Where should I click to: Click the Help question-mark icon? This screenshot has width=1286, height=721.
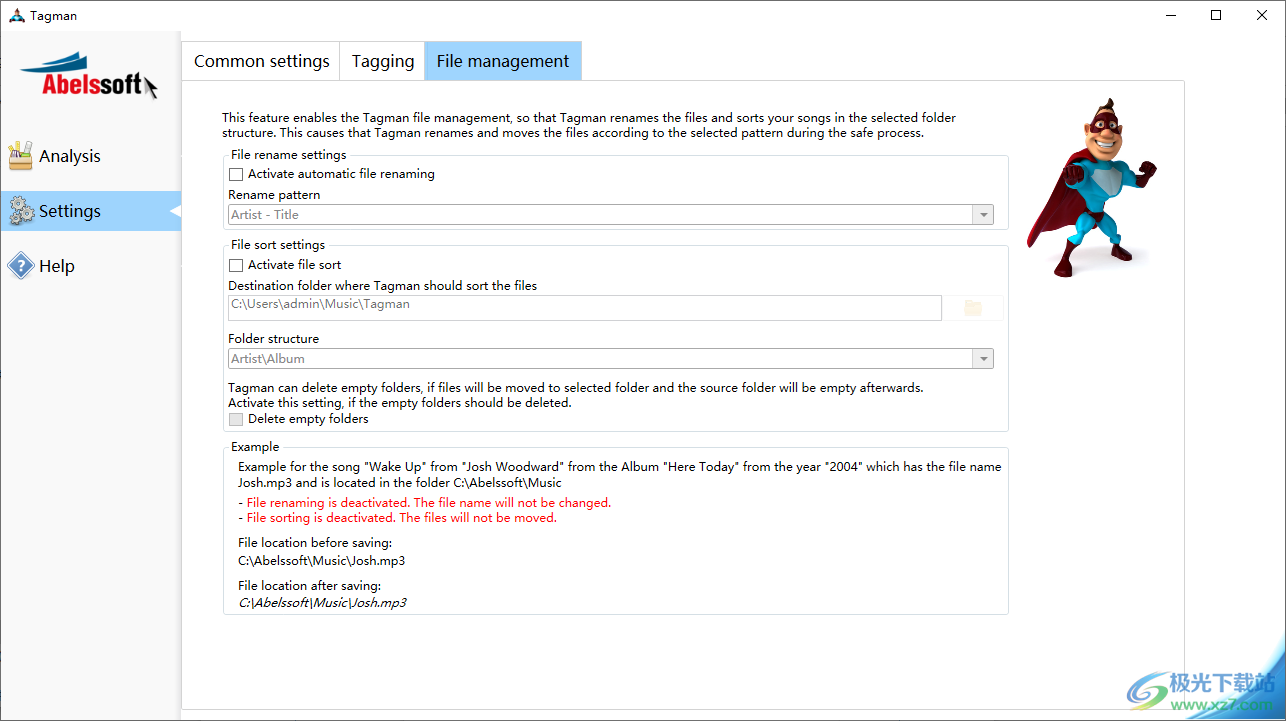point(21,266)
